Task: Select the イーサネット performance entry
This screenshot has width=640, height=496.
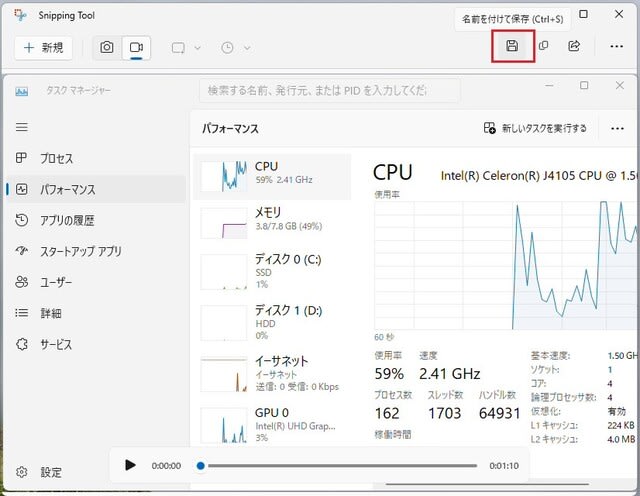Action: pyautogui.click(x=272, y=374)
